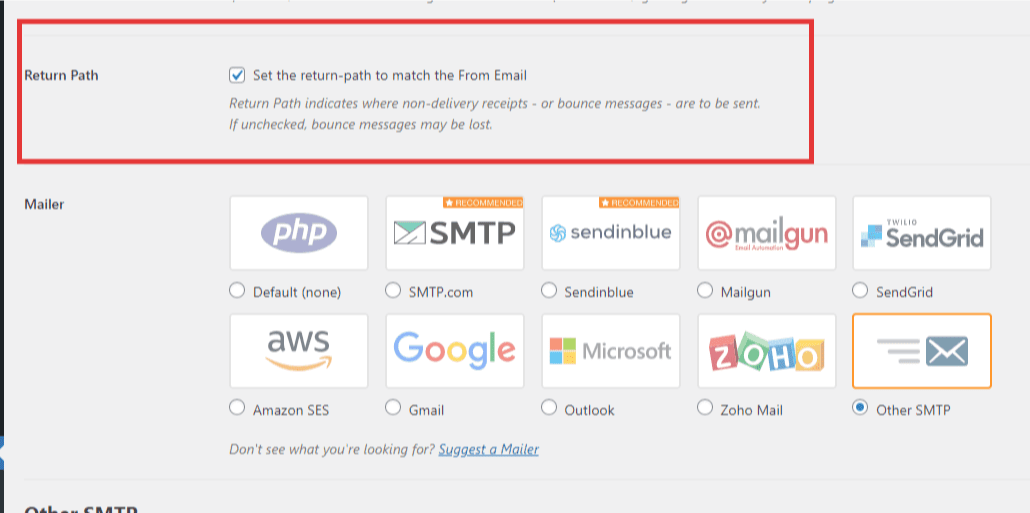This screenshot has width=1030, height=513.
Task: Select the Other SMTP envelope tile
Action: pos(922,351)
